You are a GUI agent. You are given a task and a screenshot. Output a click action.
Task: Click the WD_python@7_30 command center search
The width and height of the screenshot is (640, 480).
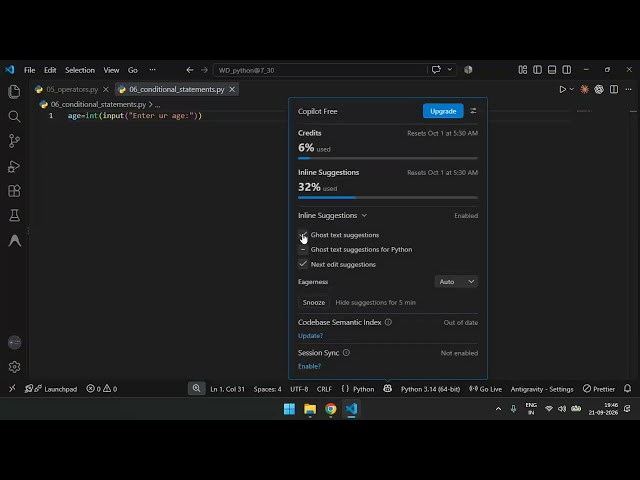[320, 70]
